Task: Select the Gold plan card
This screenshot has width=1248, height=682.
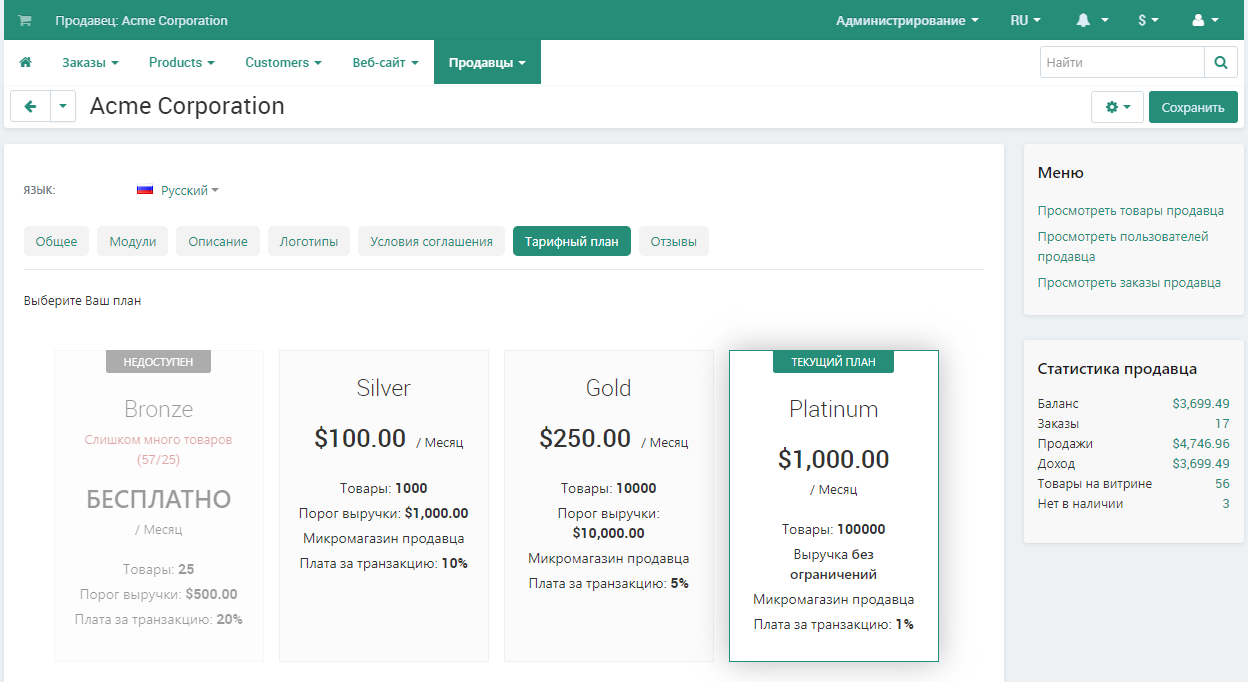Action: coord(608,505)
